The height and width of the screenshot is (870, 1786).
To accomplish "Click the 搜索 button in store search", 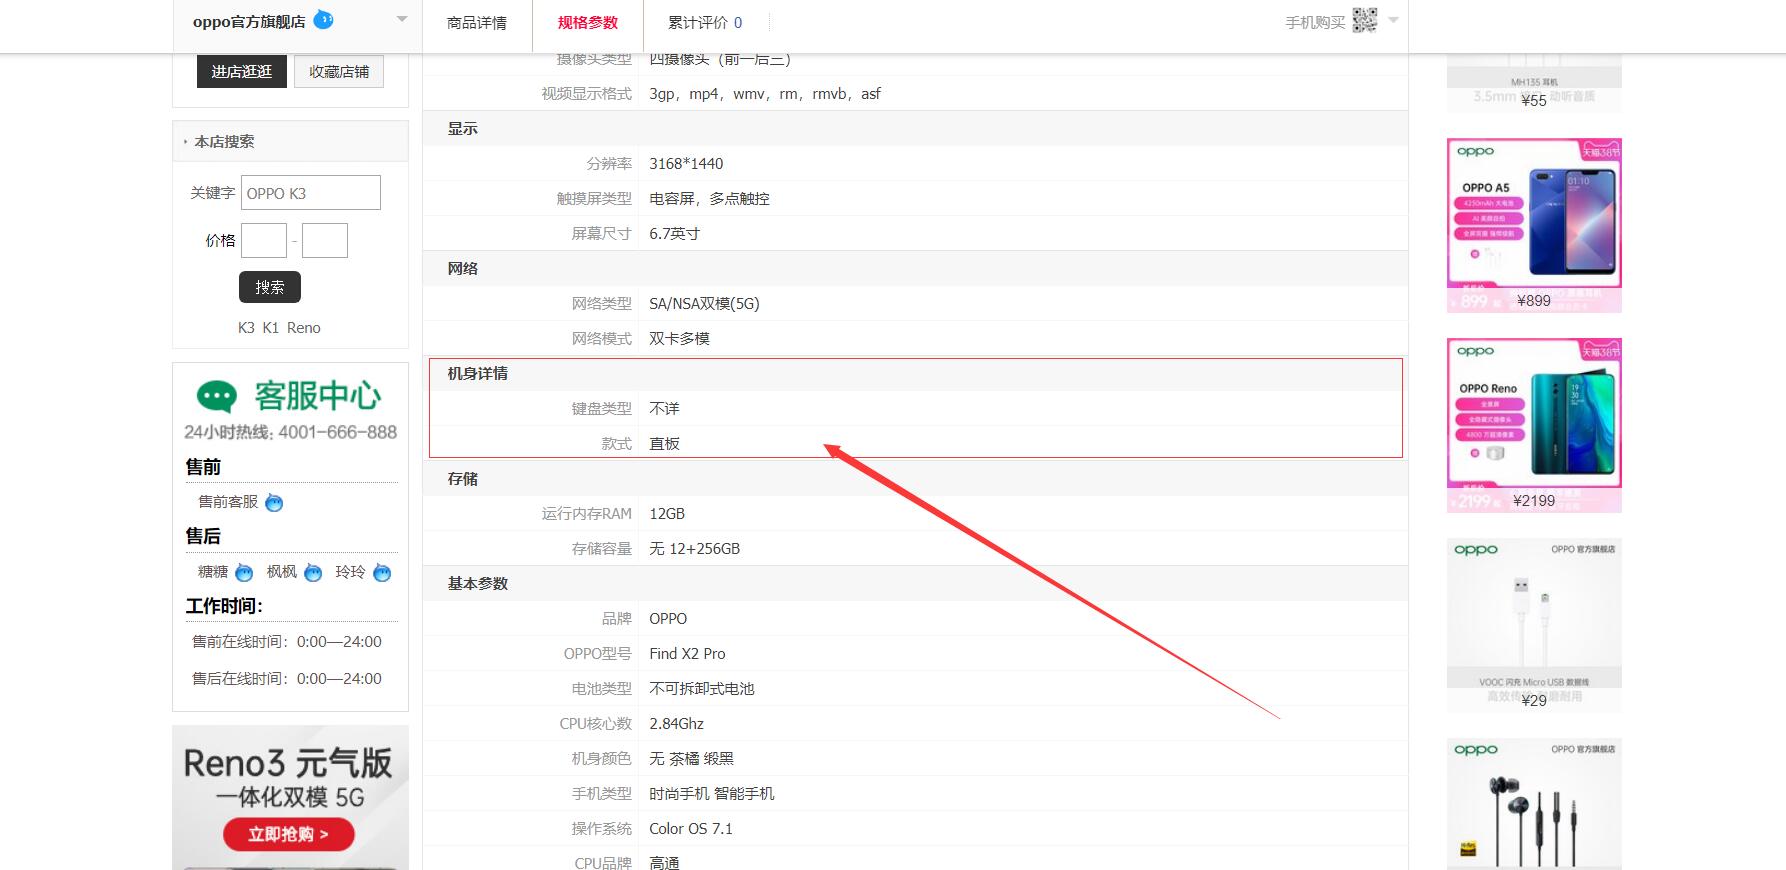I will [x=270, y=287].
